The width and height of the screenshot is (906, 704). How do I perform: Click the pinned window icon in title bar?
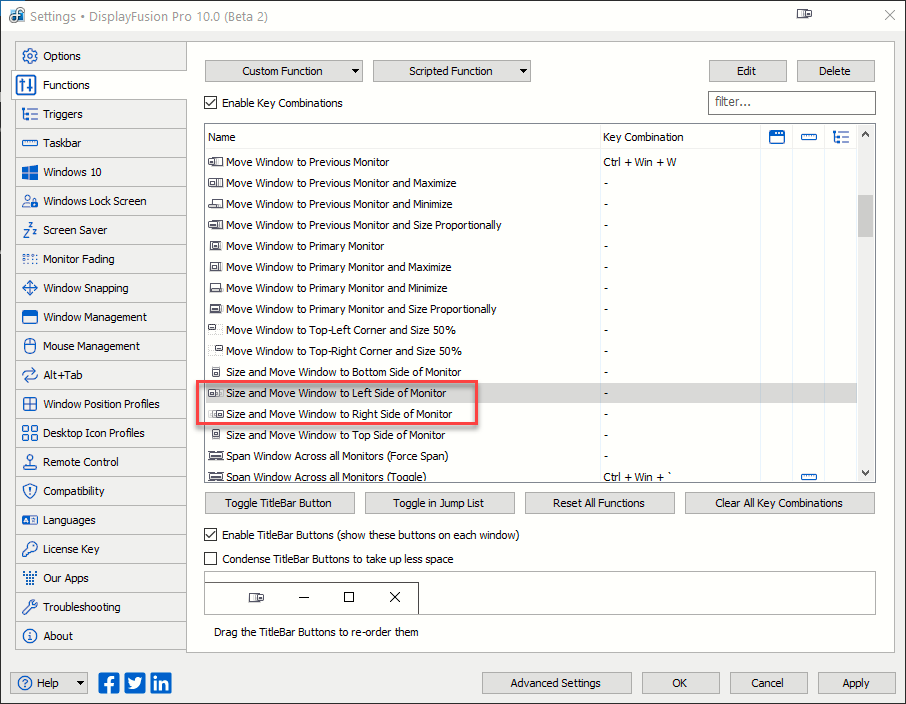[805, 14]
